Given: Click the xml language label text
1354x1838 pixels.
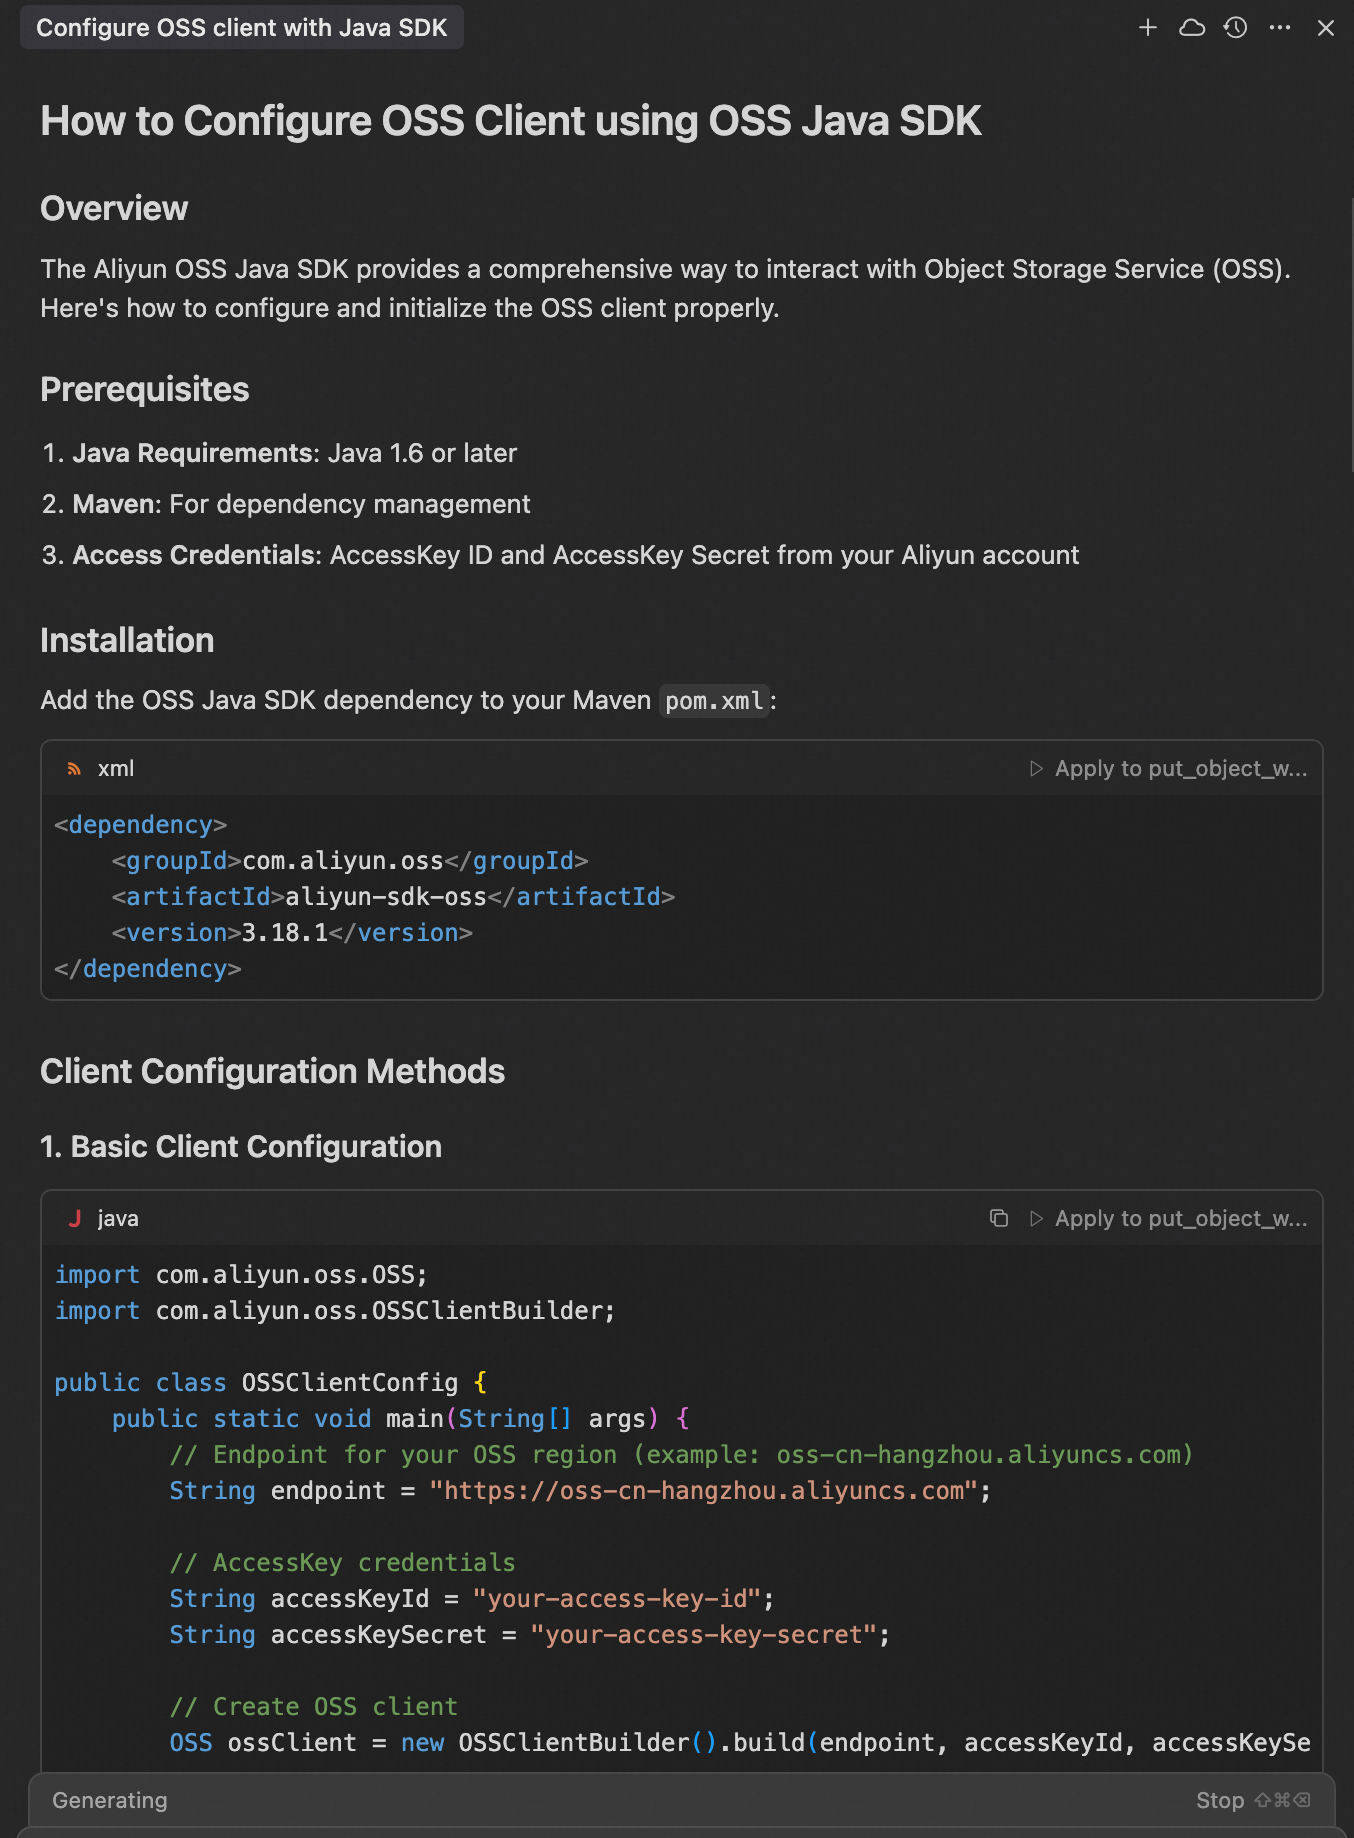Looking at the screenshot, I should coord(116,769).
